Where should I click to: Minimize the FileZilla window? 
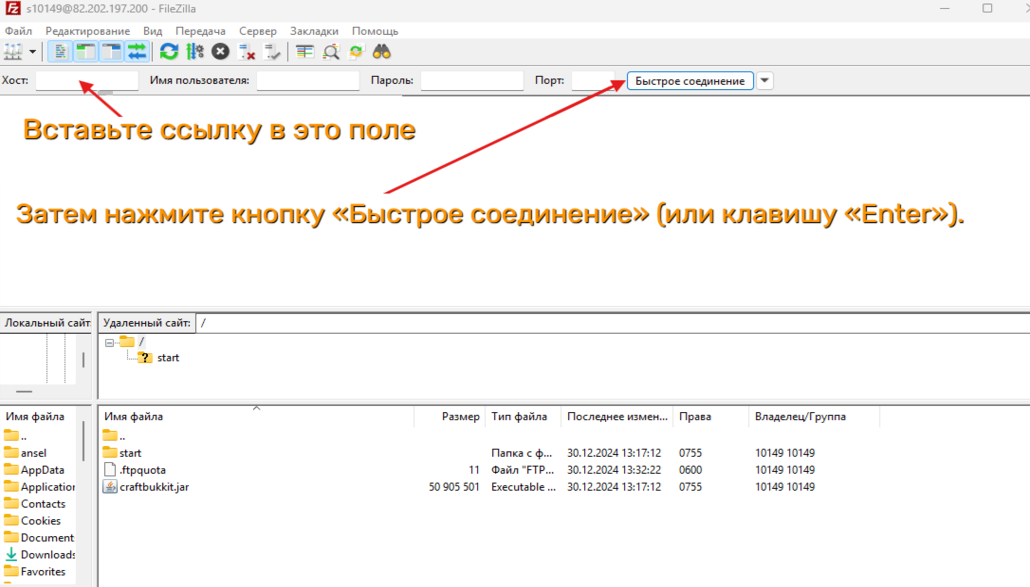[945, 9]
